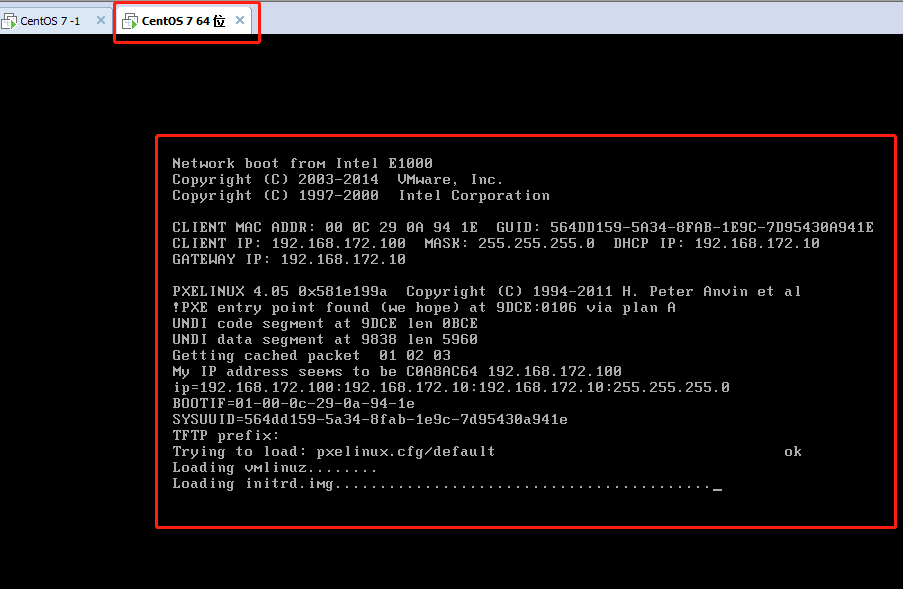Click the ip=192.168.172.100 parameter line
This screenshot has width=903, height=589.
(451, 387)
